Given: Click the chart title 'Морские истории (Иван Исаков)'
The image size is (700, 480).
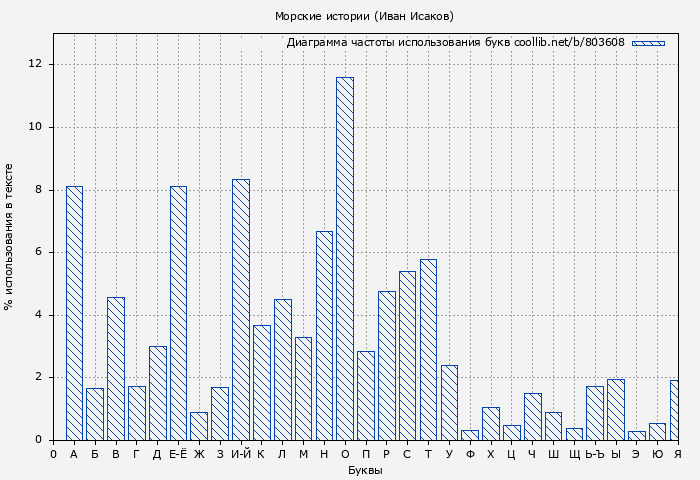Looking at the screenshot, I should click(364, 16).
